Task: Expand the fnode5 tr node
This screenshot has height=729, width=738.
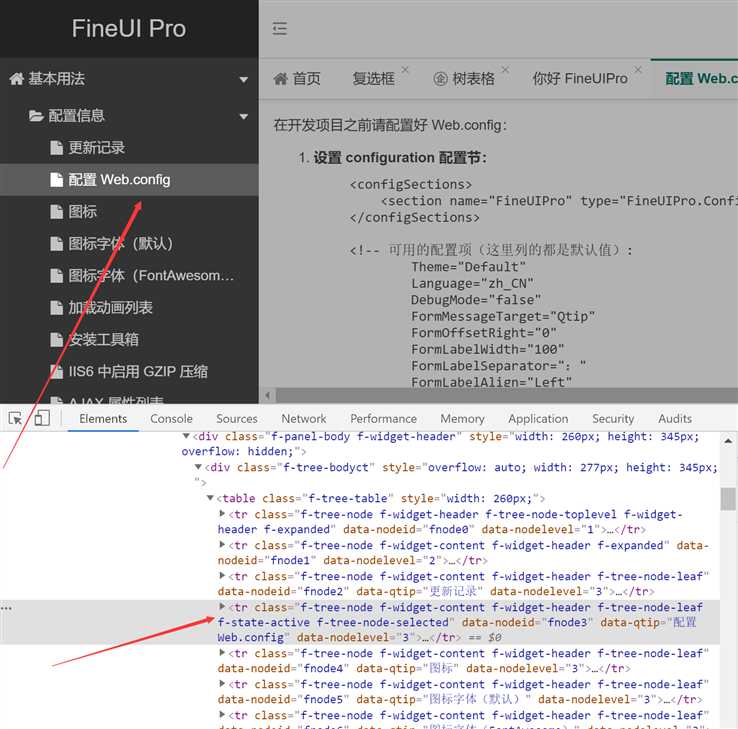Action: [222, 683]
